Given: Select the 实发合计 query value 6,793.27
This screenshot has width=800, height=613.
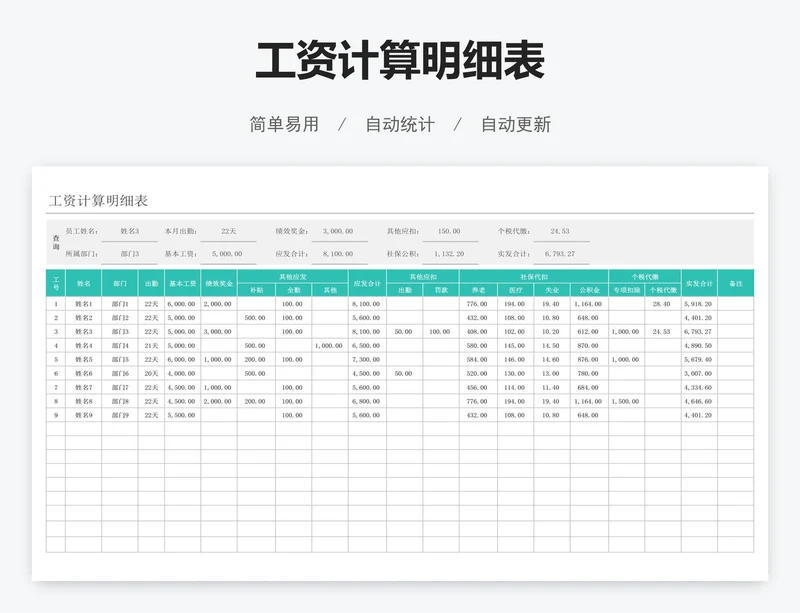Looking at the screenshot, I should pos(560,254).
